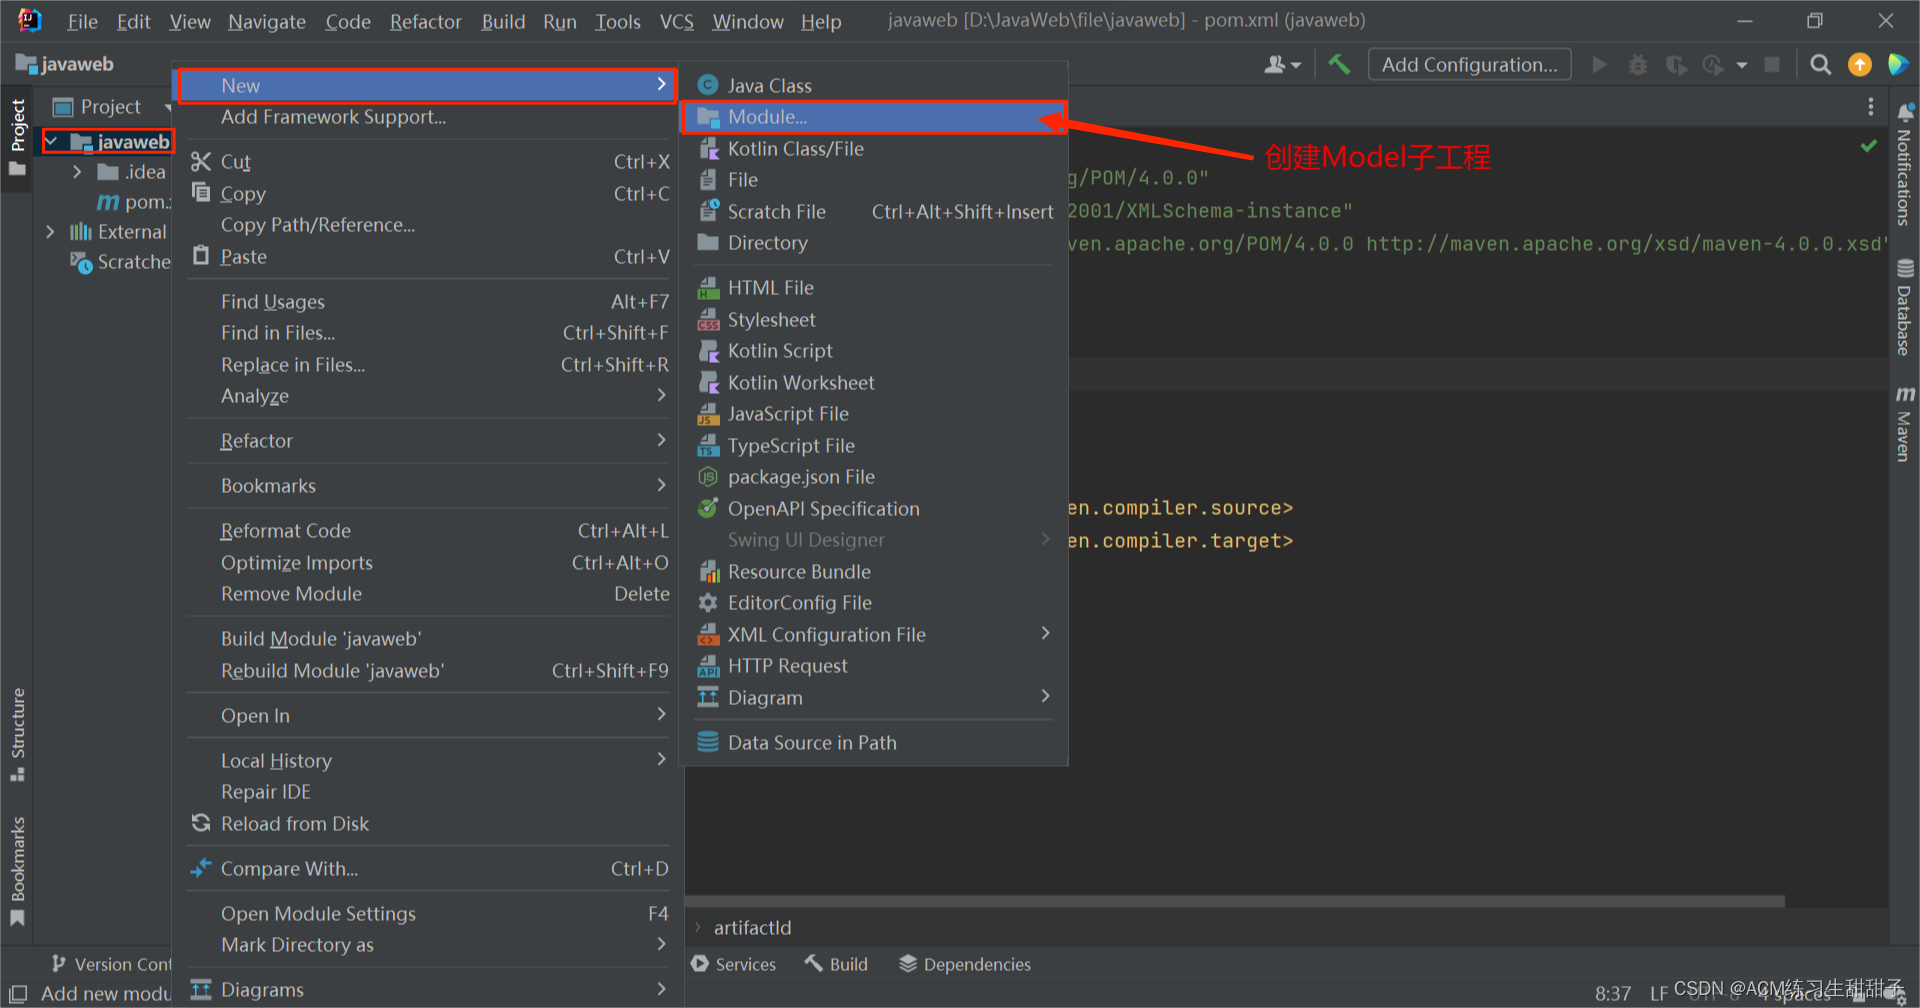Expand the Refactor context submenu
The height and width of the screenshot is (1008, 1920).
pos(430,441)
